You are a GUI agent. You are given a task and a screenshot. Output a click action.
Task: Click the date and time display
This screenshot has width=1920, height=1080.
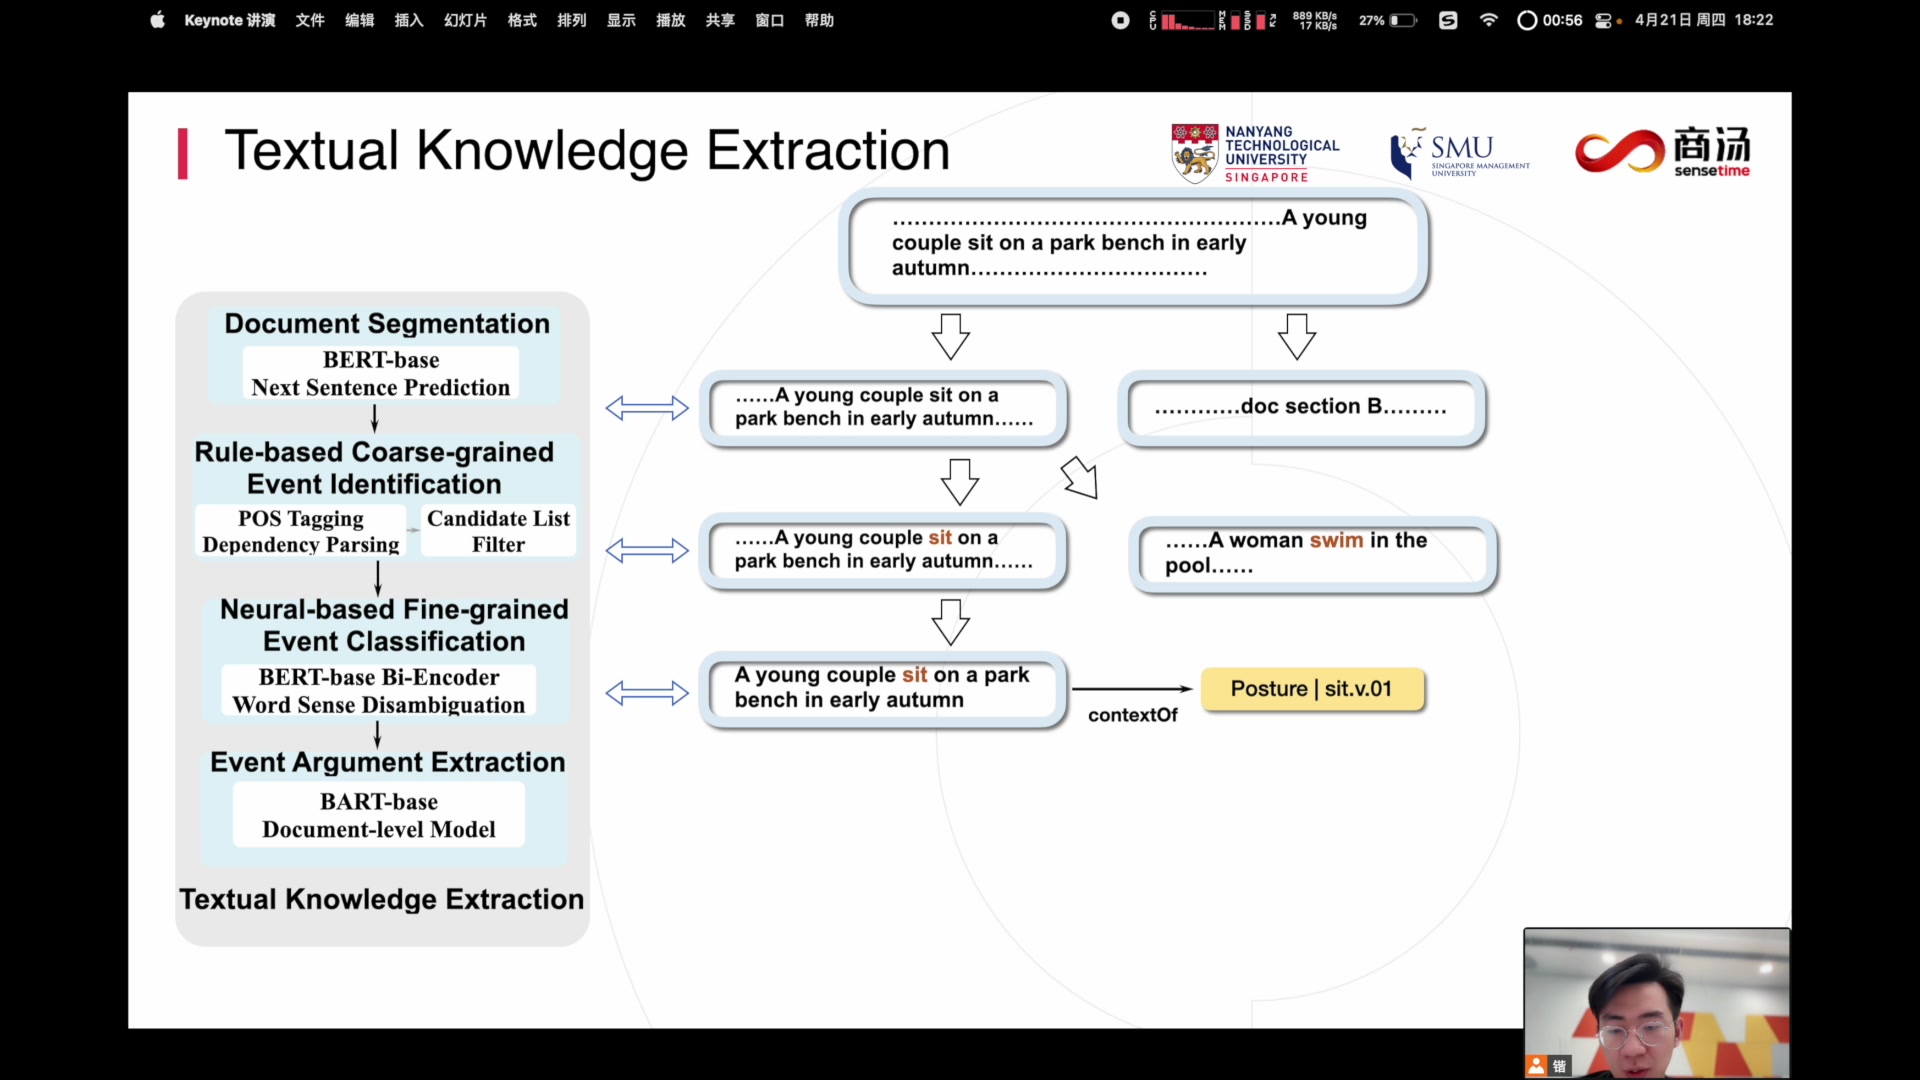click(x=1703, y=20)
